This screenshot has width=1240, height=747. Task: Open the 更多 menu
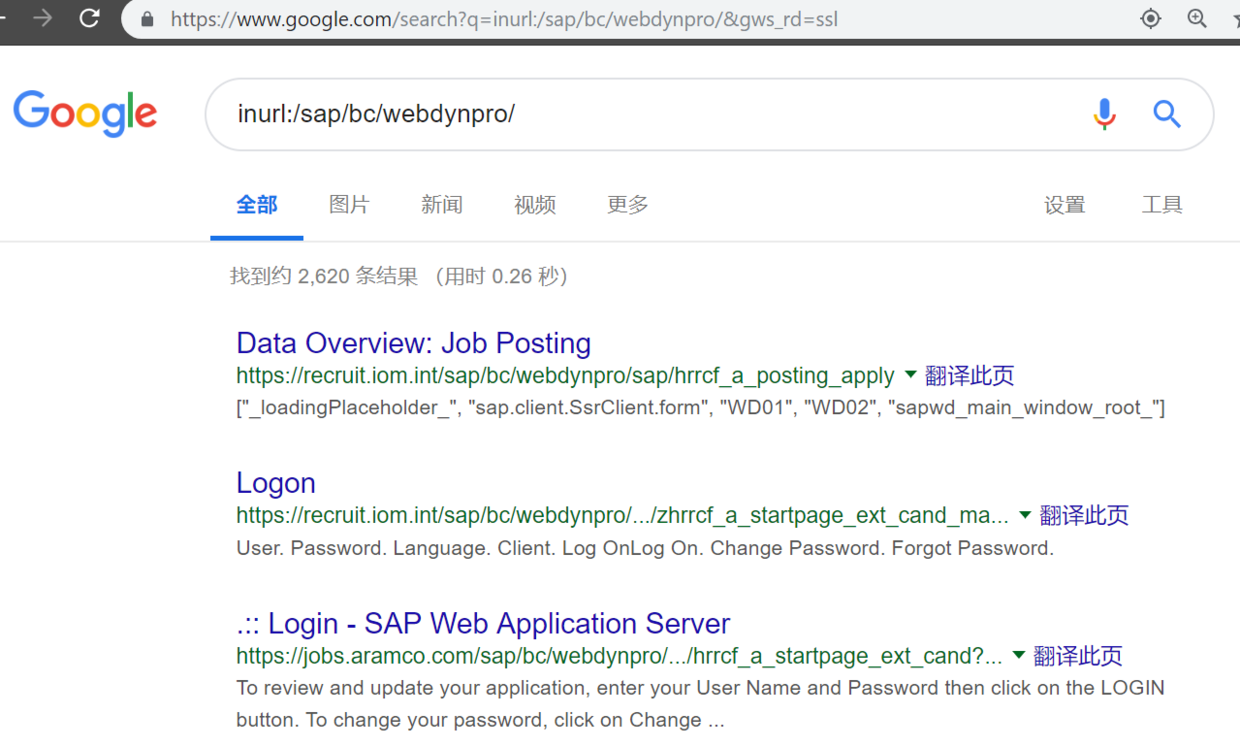[x=628, y=205]
